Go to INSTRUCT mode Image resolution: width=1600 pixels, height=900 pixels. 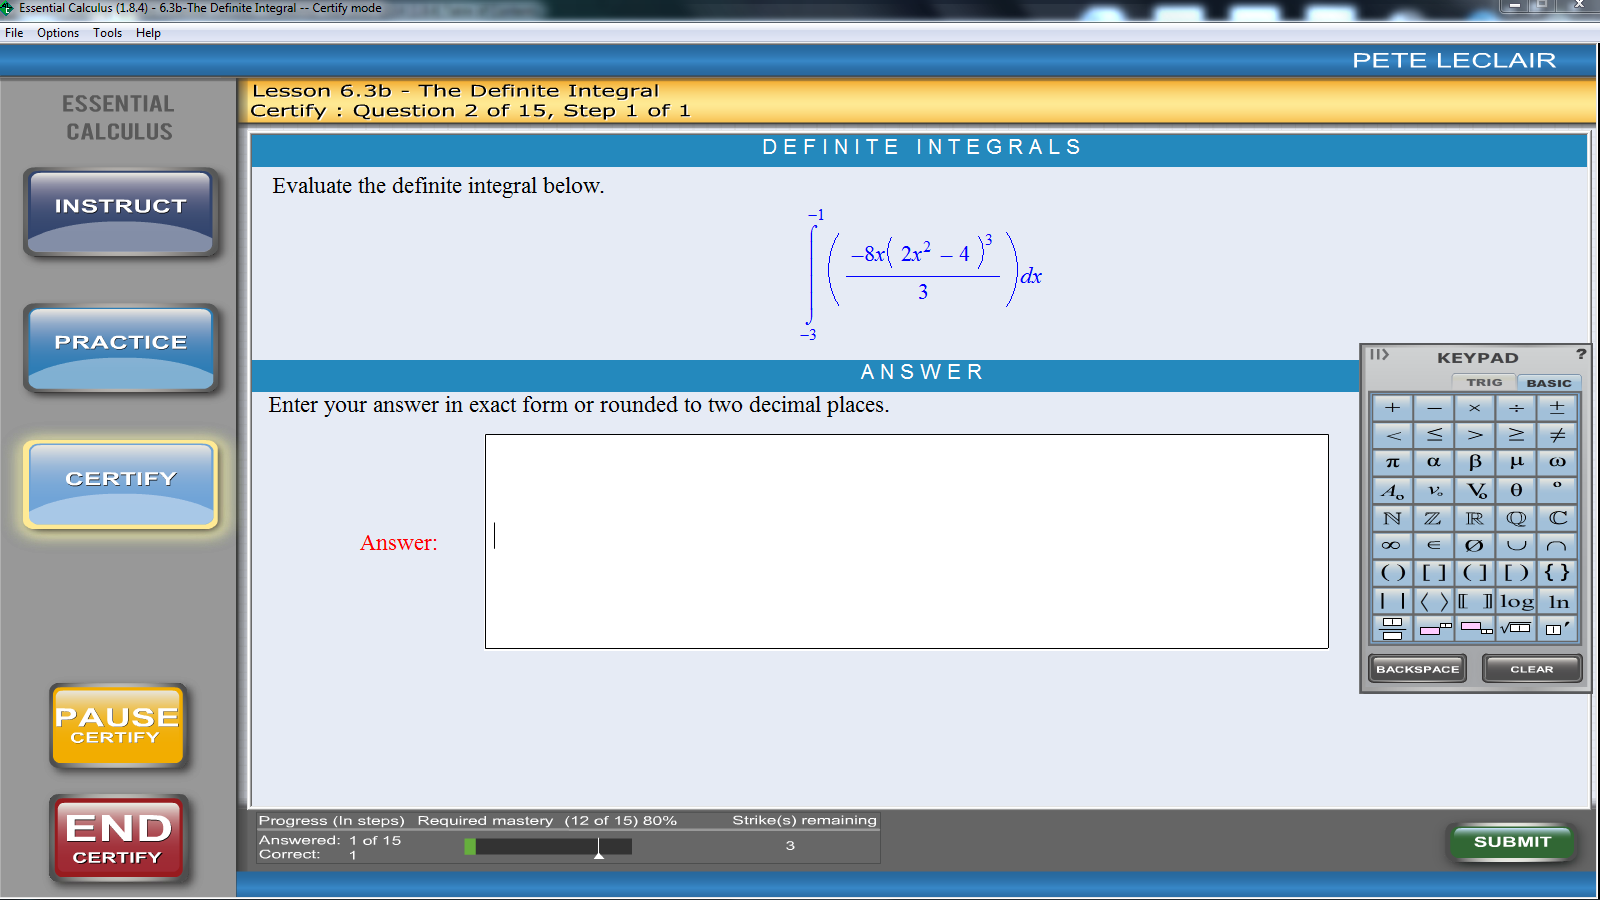click(121, 211)
